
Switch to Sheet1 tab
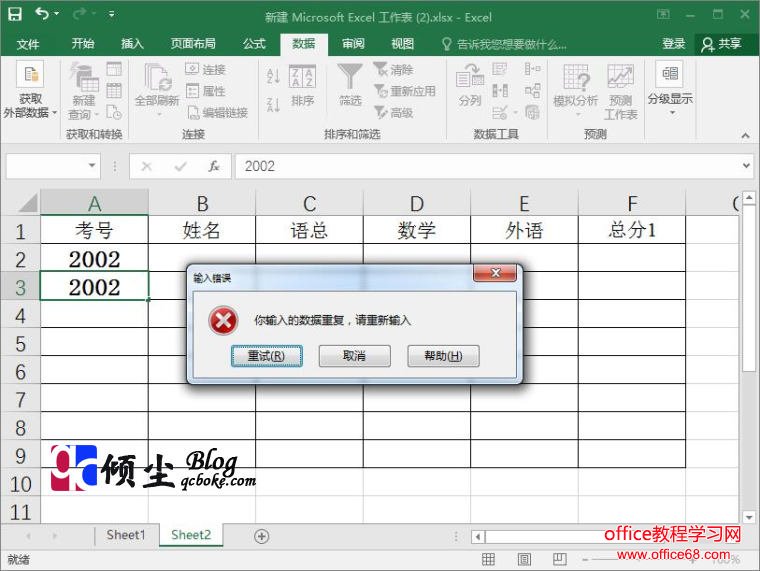pos(126,535)
